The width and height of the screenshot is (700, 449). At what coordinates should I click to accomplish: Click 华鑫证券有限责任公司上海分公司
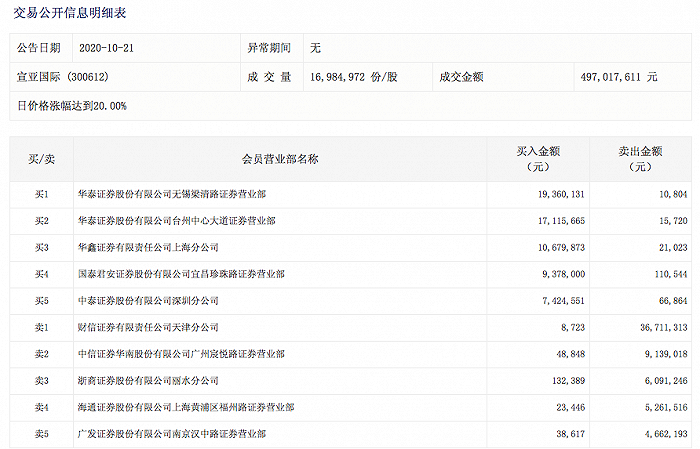tap(148, 248)
